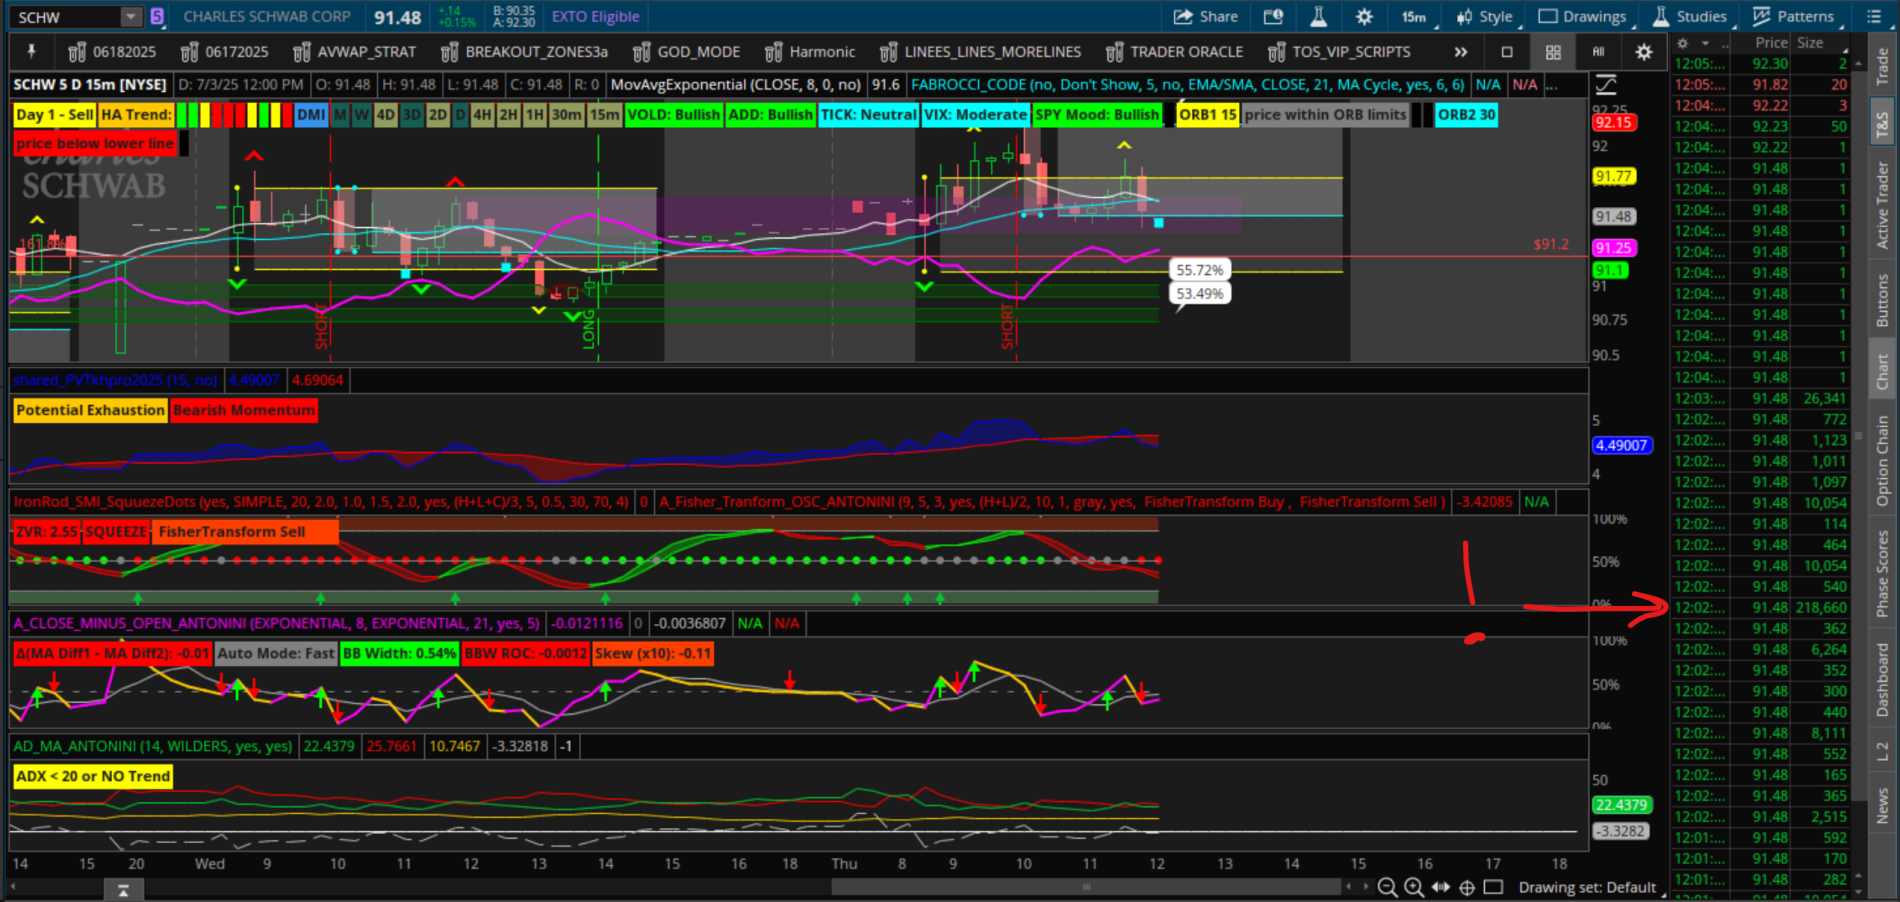Load the AVWAP_STRAT study set
This screenshot has width=1900, height=902.
click(354, 52)
